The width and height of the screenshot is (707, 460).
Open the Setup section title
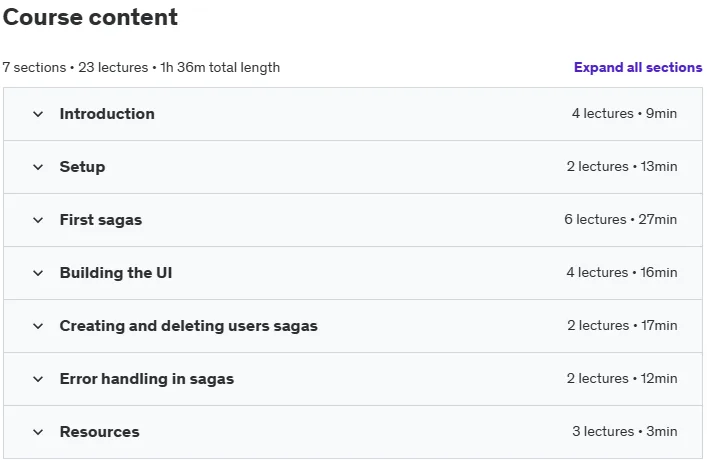click(83, 167)
